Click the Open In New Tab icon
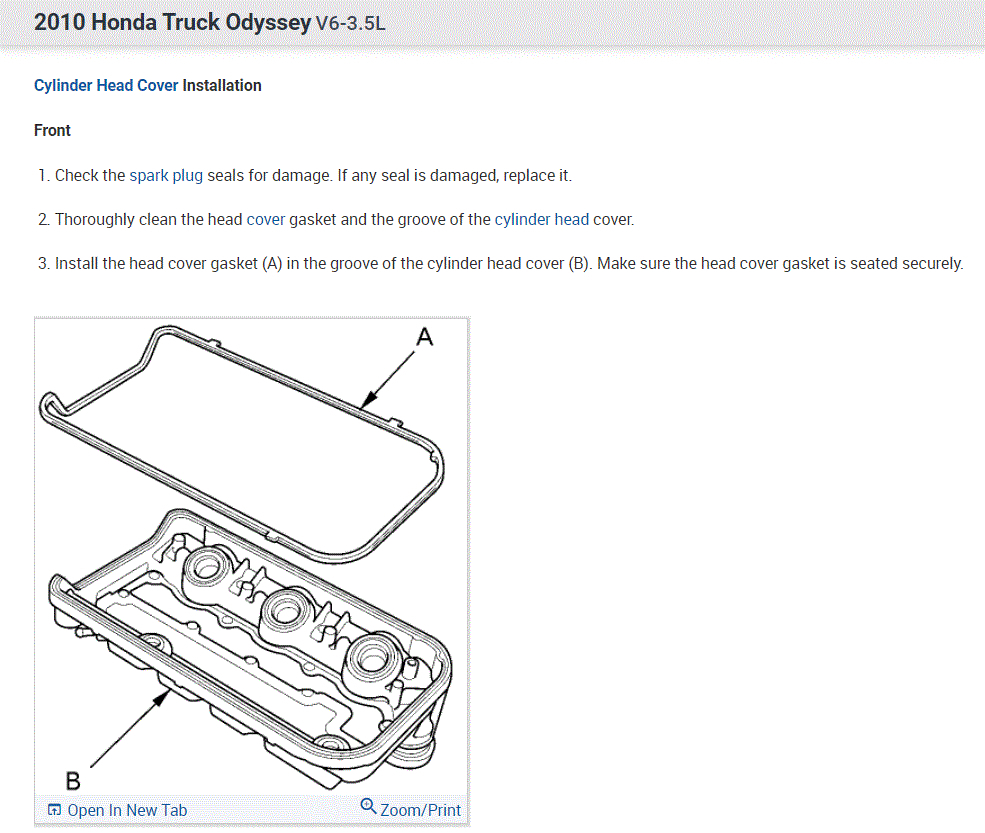 [55, 810]
